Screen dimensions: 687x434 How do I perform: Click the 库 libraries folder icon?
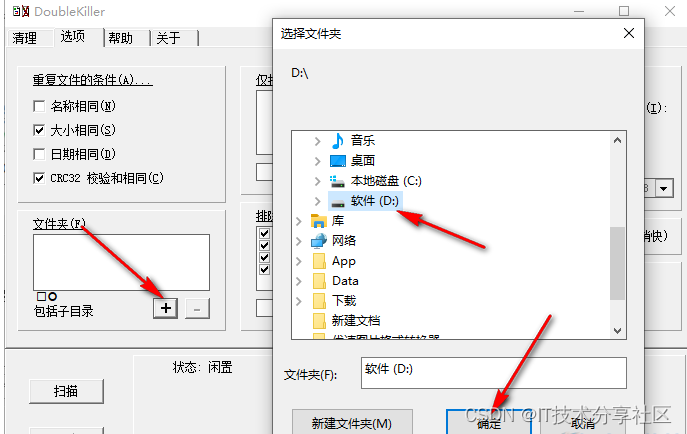[319, 221]
